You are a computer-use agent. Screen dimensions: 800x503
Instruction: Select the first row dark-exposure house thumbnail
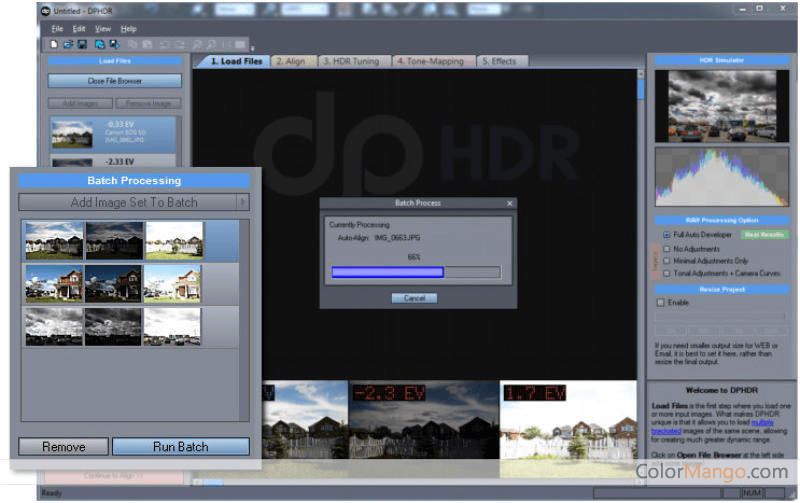pyautogui.click(x=114, y=240)
